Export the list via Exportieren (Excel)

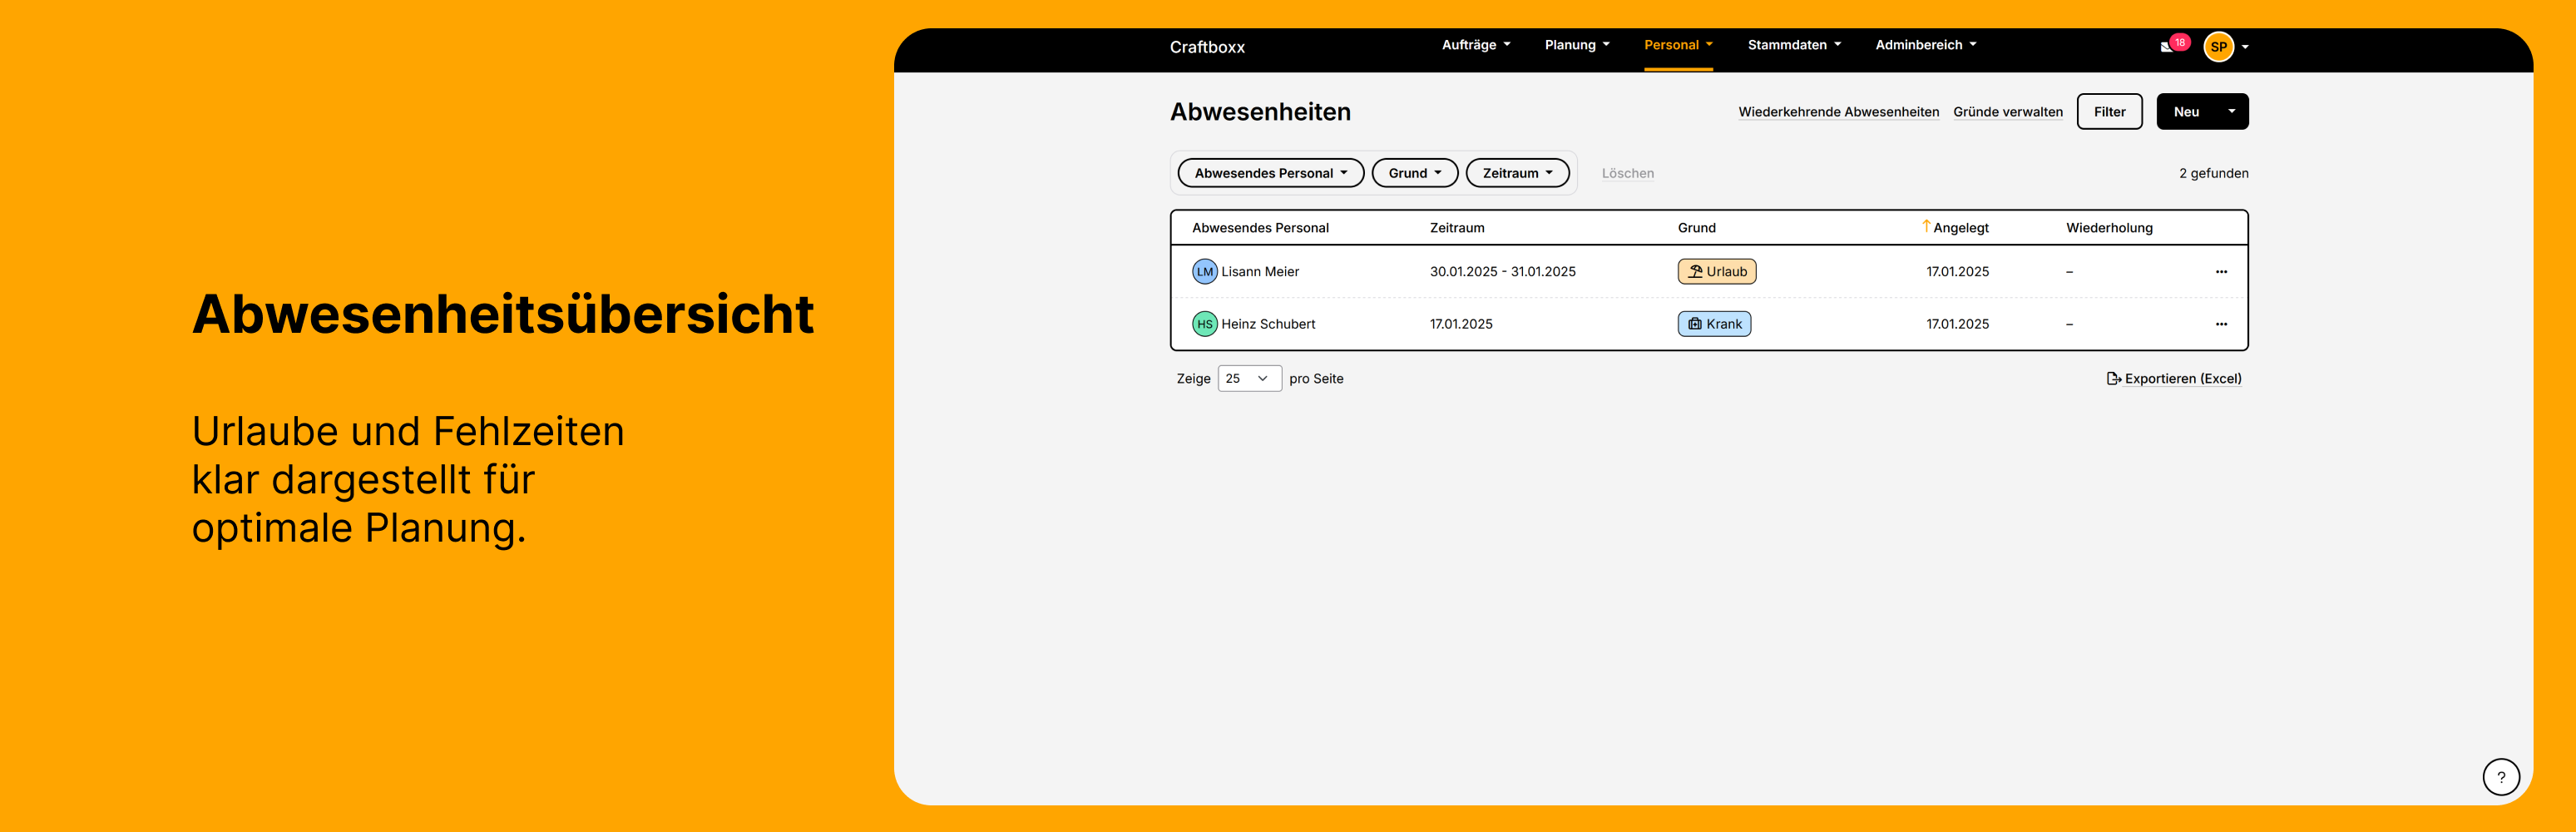click(2174, 379)
